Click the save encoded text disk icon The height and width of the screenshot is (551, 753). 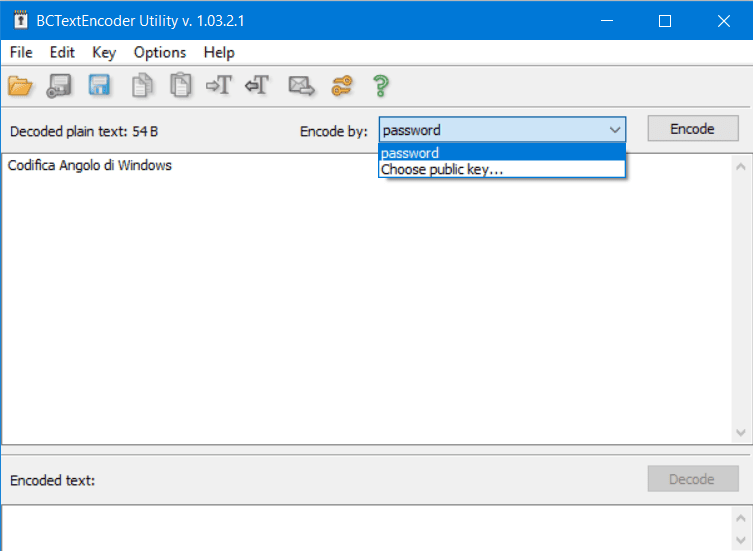[59, 86]
